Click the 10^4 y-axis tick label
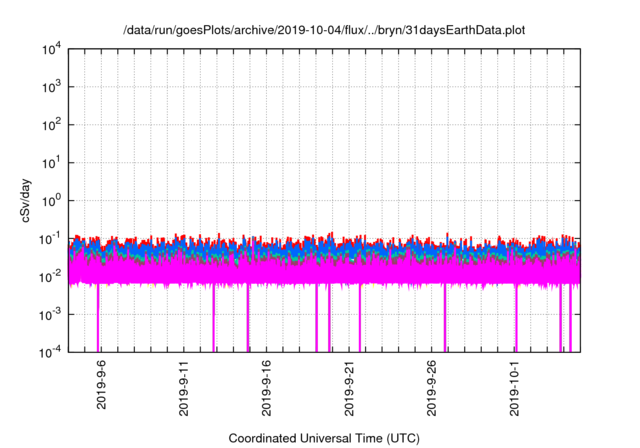Viewport: 640px width, 448px height. click(51, 49)
